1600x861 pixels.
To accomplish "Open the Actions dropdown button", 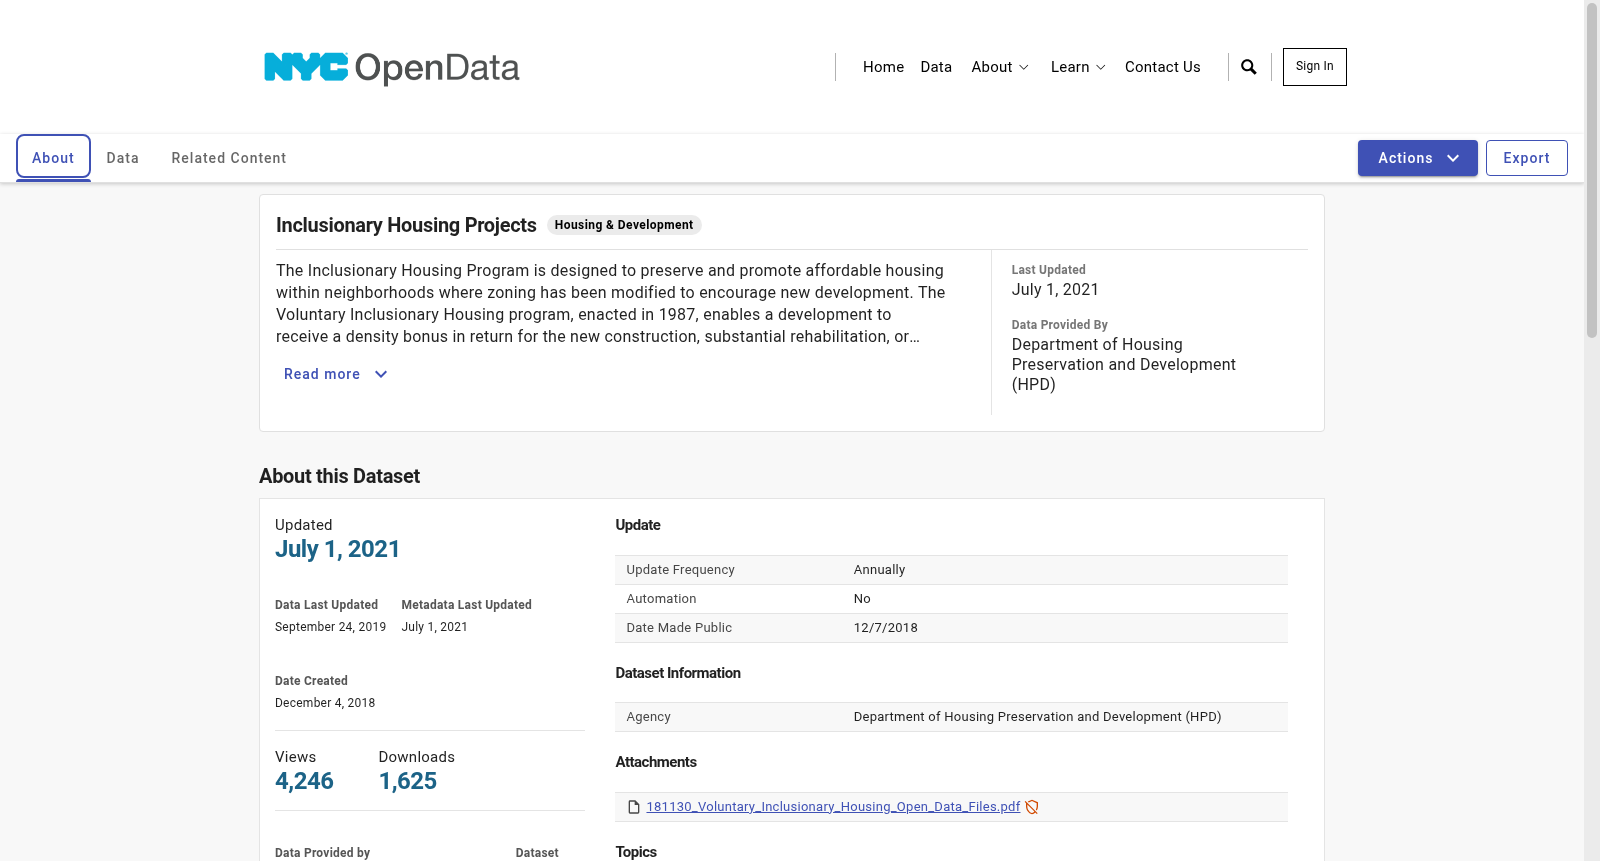I will (x=1417, y=158).
